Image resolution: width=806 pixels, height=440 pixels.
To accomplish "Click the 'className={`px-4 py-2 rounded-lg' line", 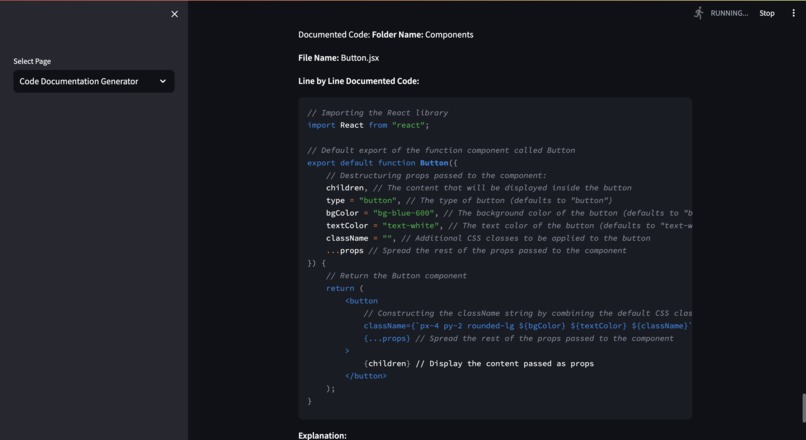I will [528, 325].
